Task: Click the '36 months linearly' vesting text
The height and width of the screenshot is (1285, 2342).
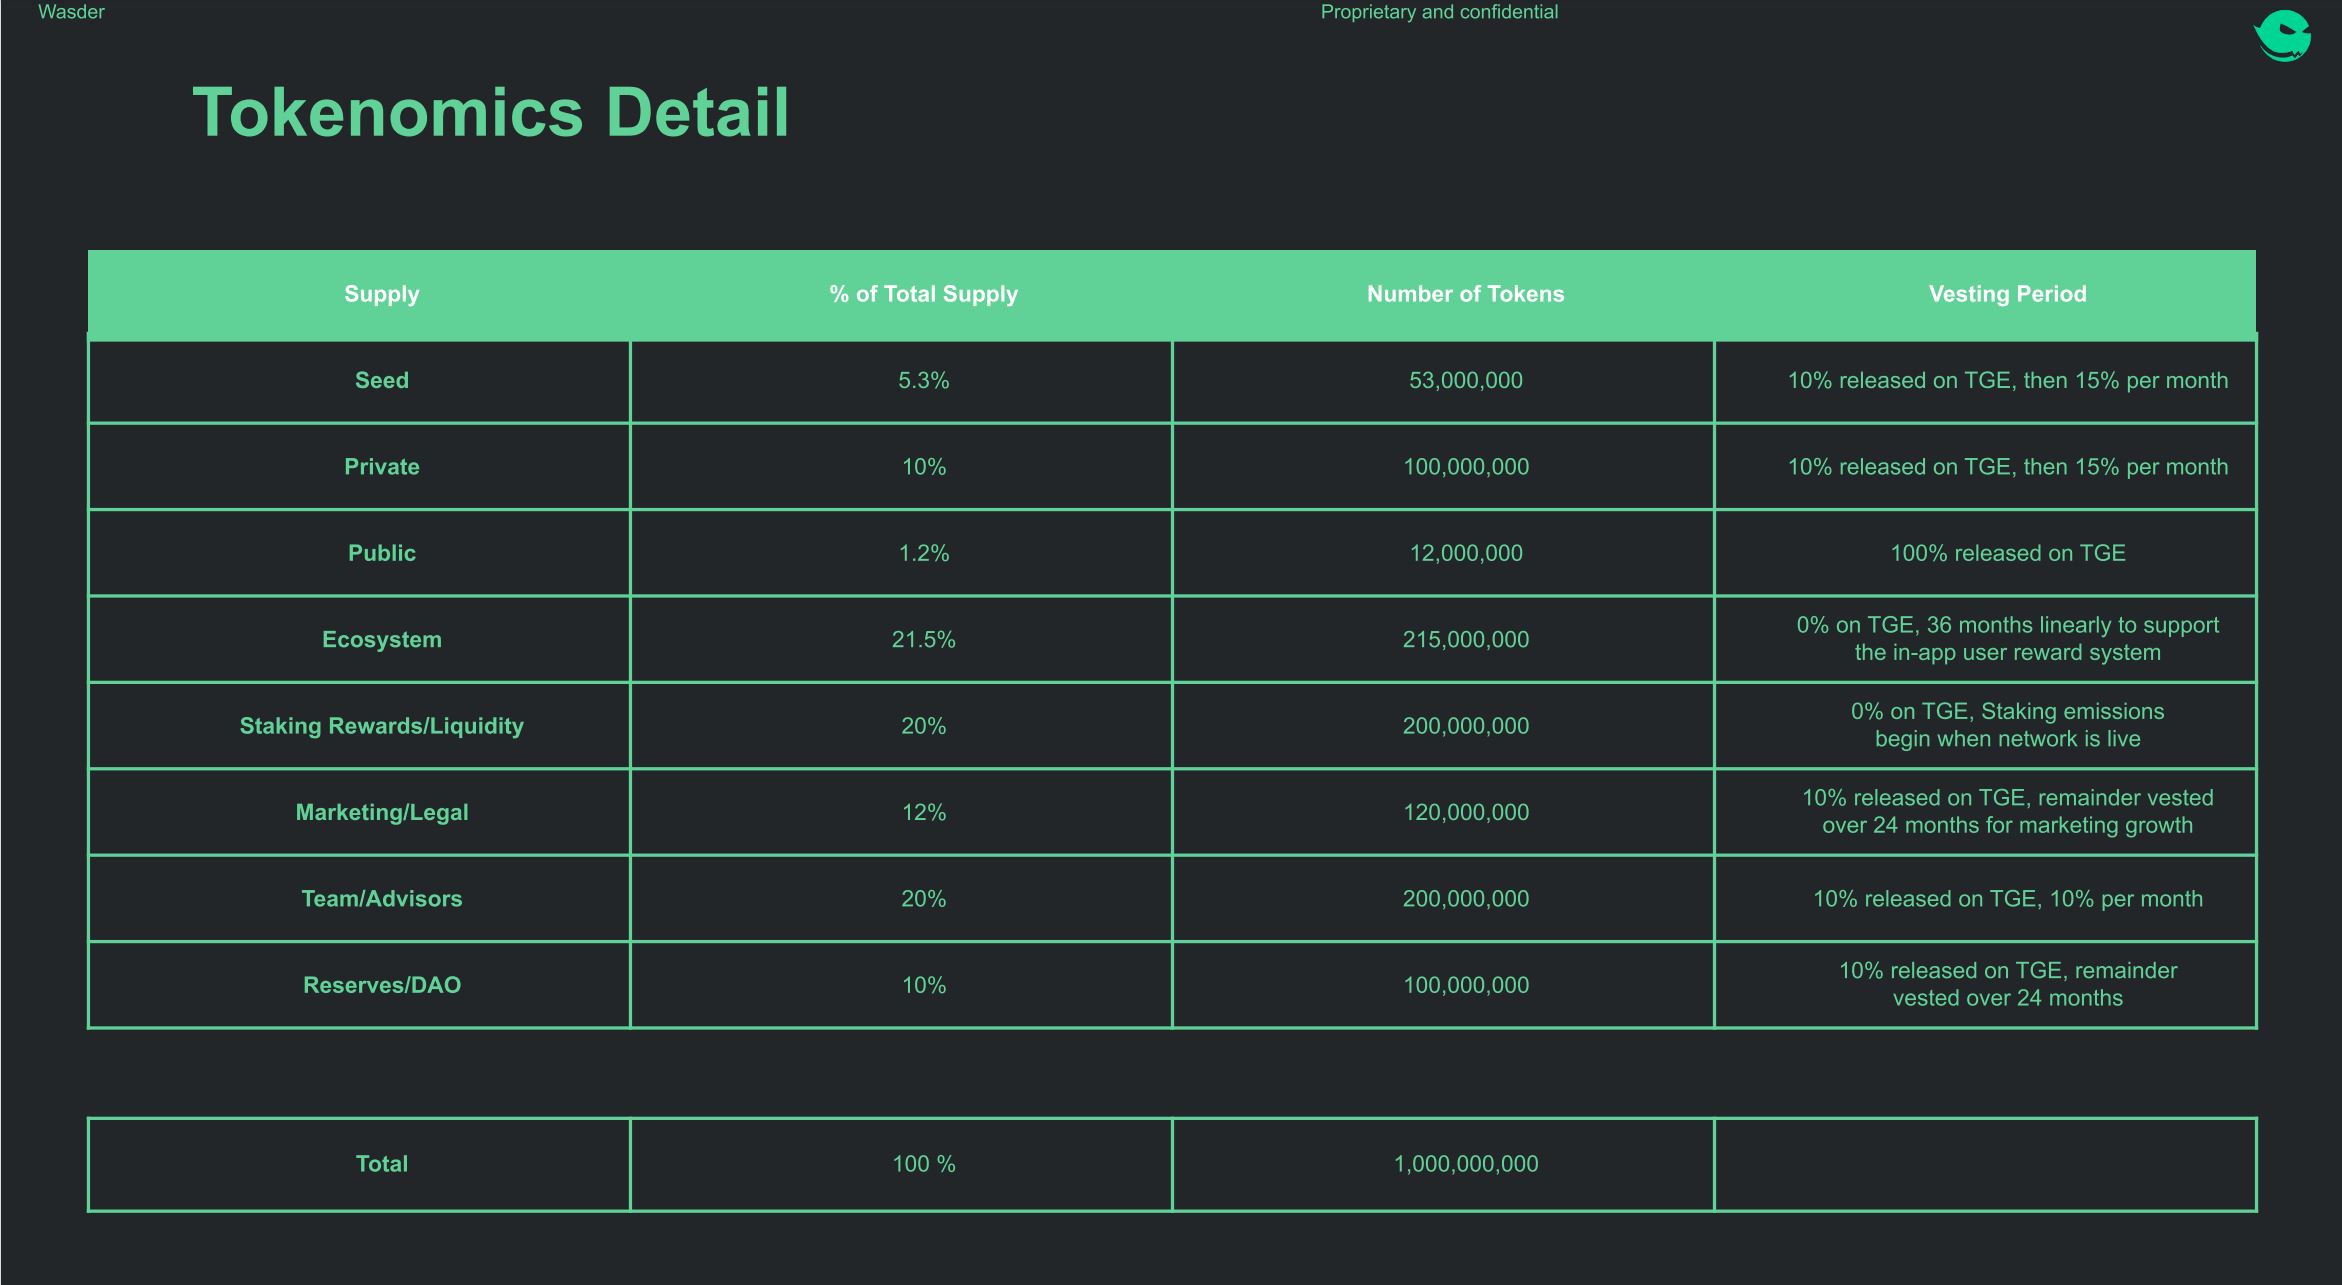Action: point(2008,639)
